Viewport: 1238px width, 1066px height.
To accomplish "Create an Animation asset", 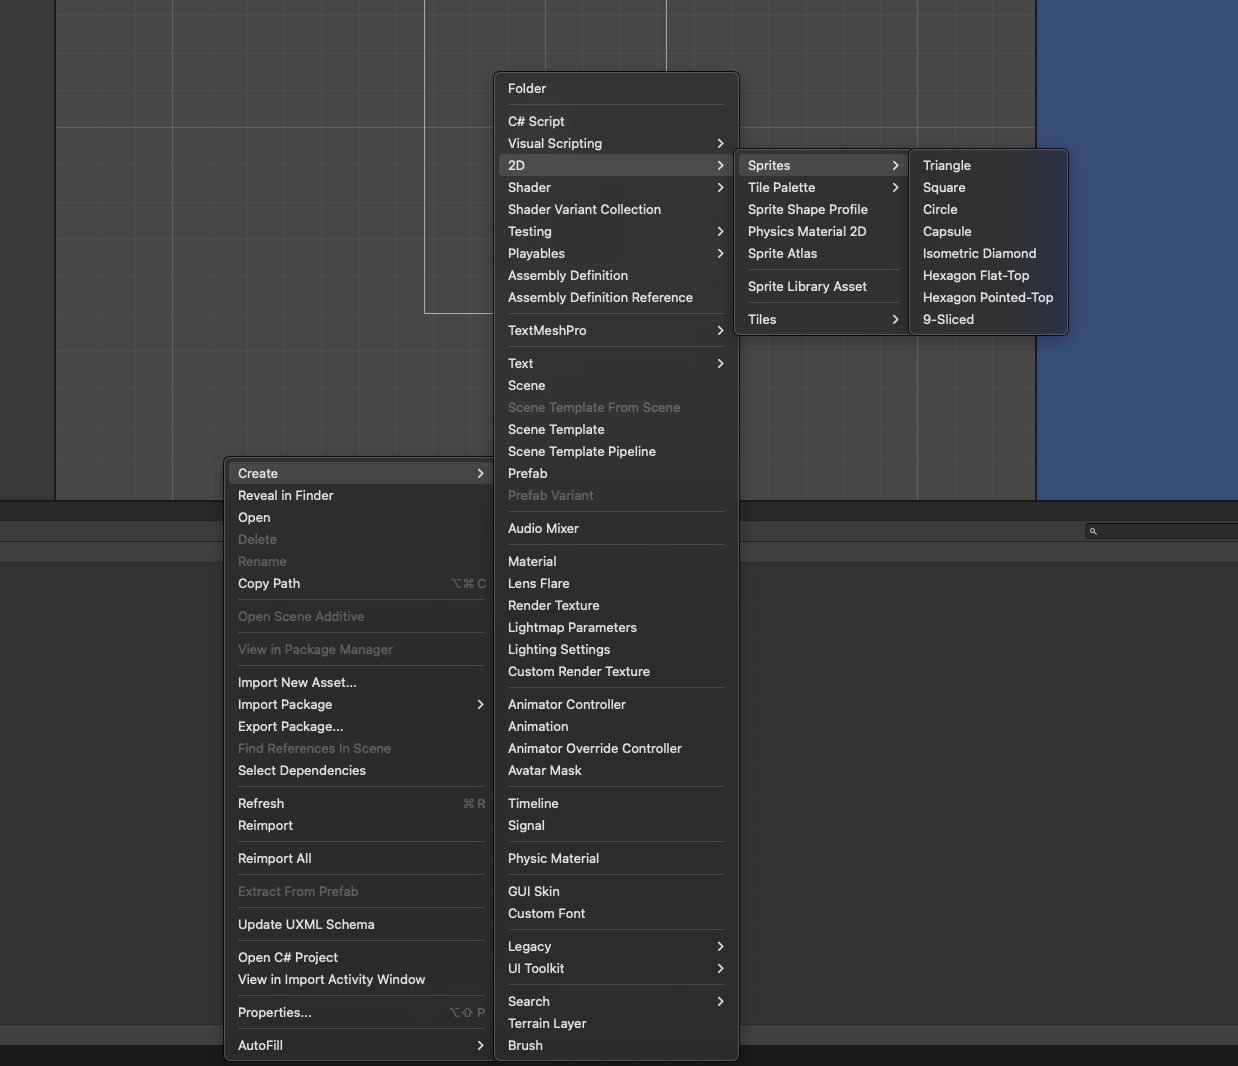I will 616,726.
